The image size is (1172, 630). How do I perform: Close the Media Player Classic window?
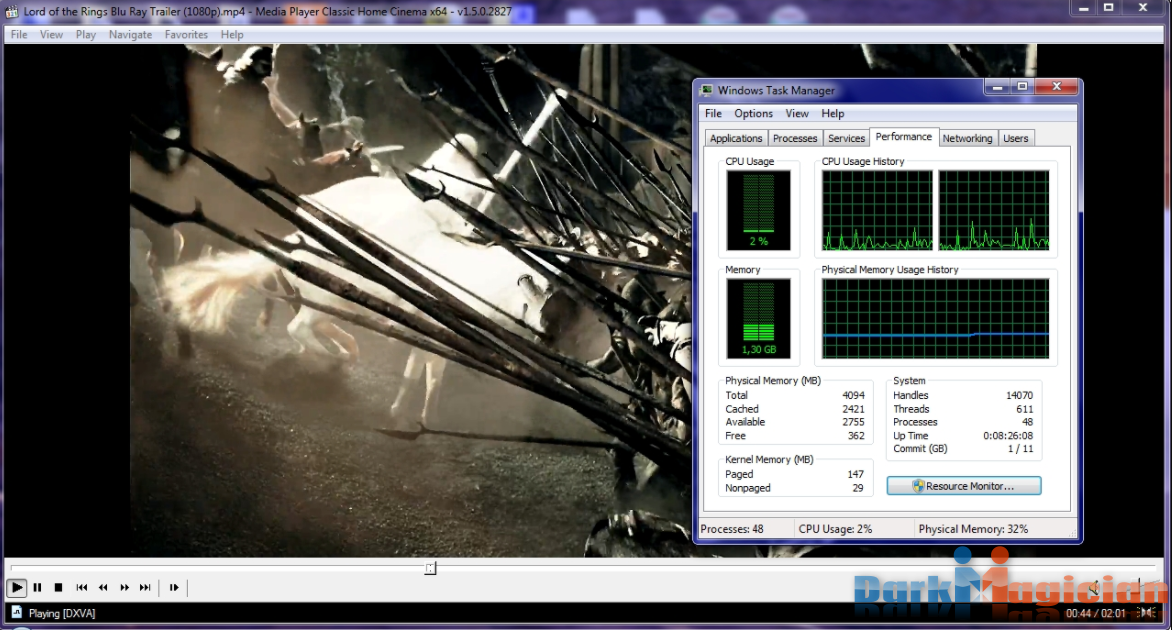point(1143,7)
